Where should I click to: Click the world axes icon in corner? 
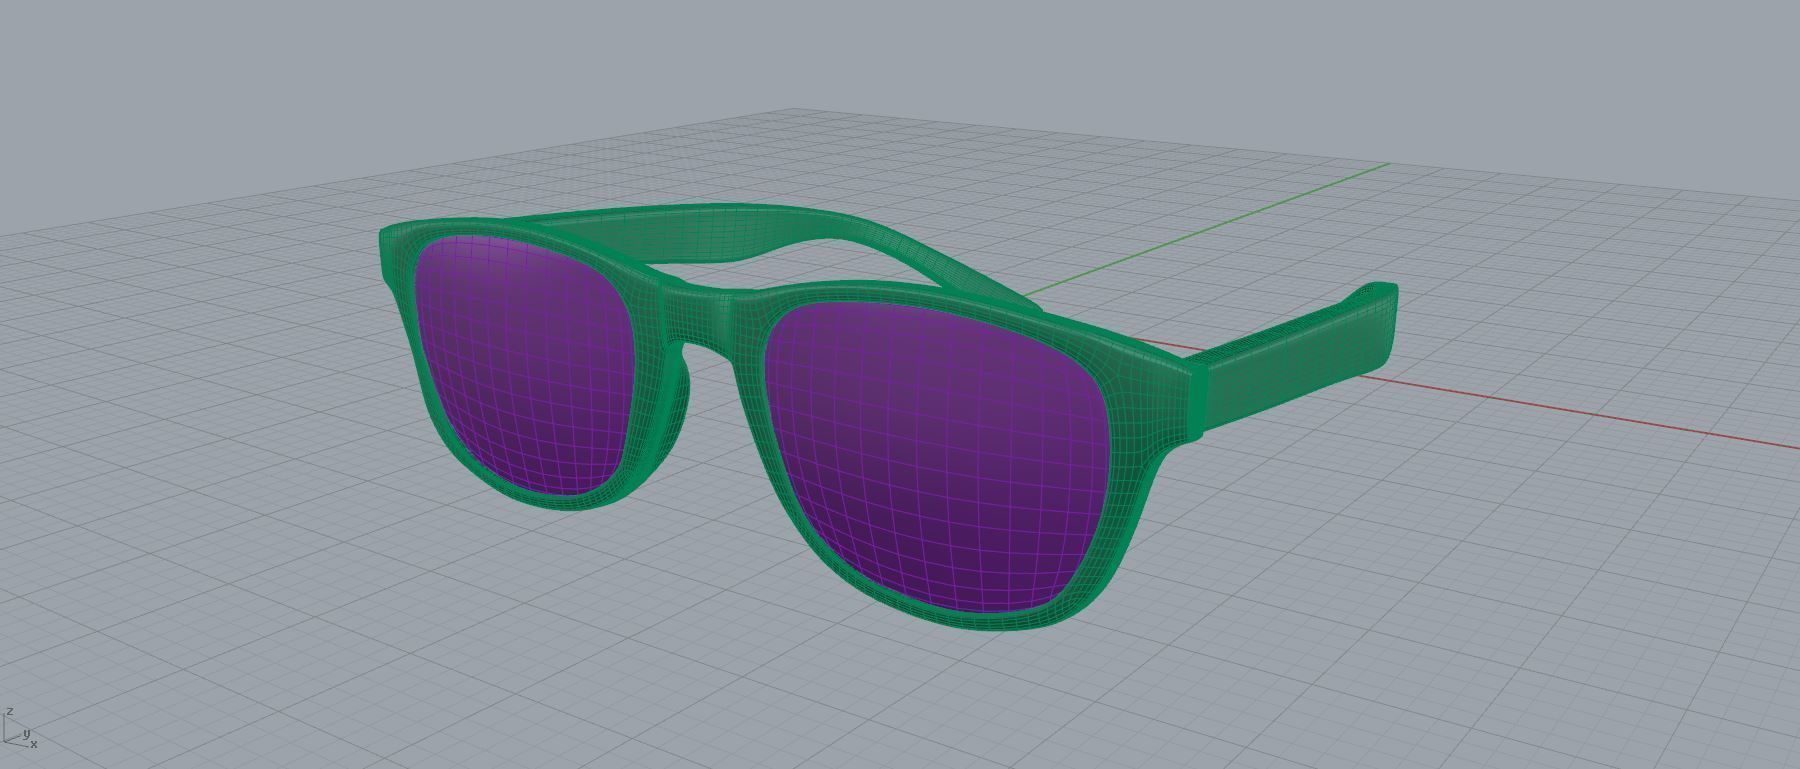[x=19, y=730]
